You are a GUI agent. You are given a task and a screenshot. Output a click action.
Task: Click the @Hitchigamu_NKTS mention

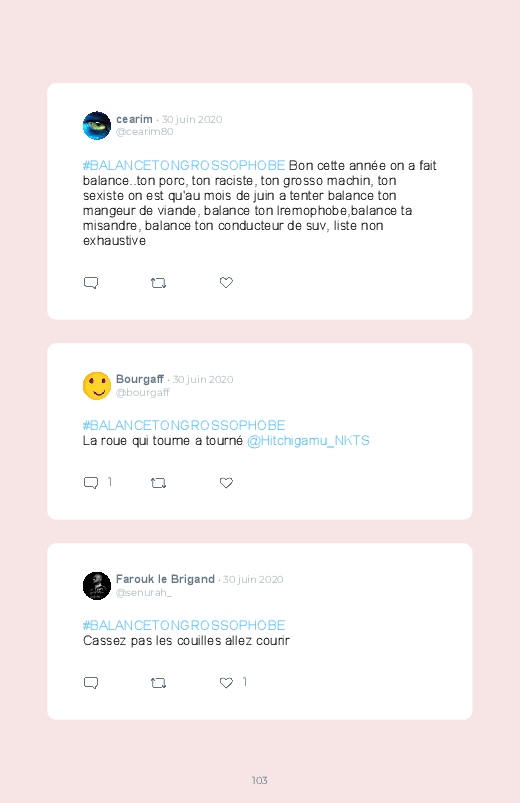(308, 440)
